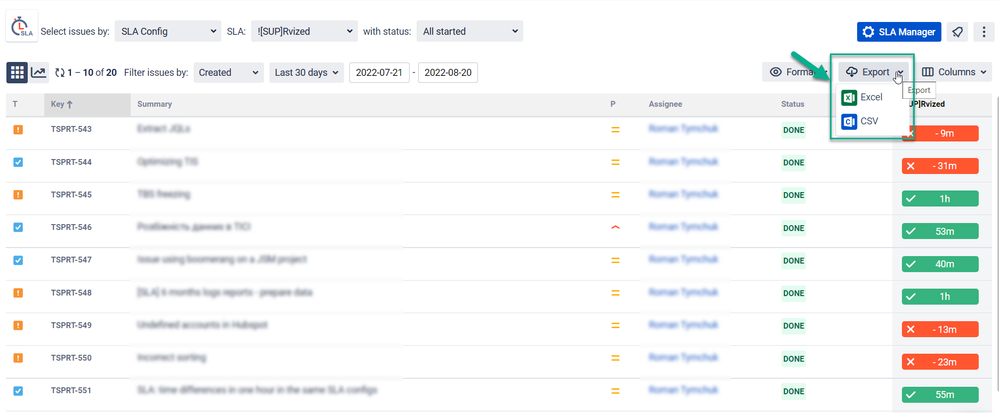The width and height of the screenshot is (999, 413).
Task: Open issue key TSPRT-545
Action: click(x=71, y=194)
